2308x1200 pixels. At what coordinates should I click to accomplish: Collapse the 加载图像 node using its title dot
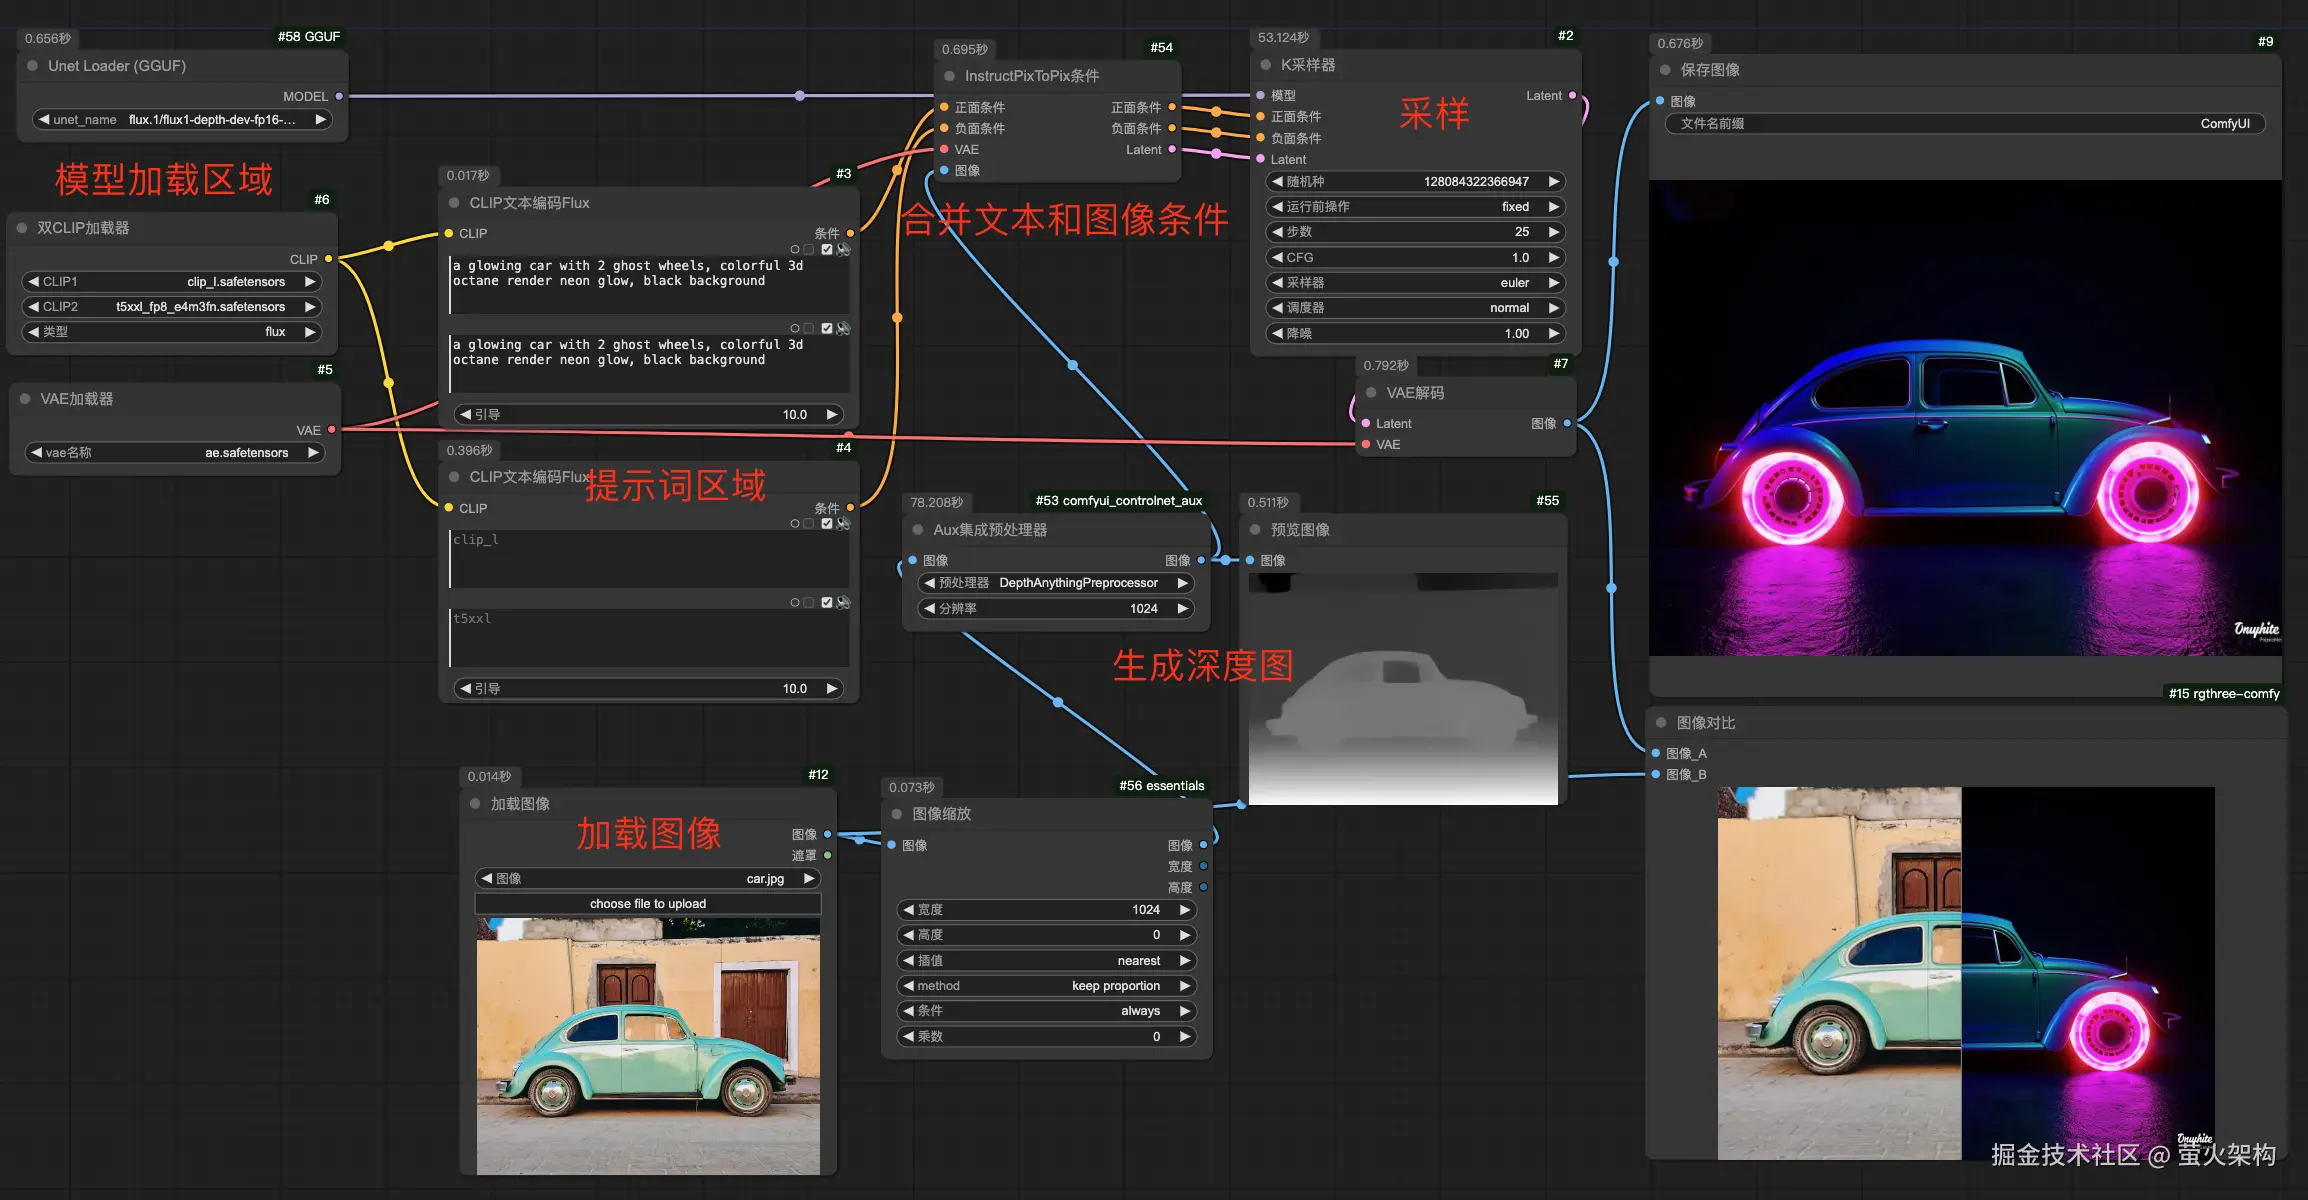pyautogui.click(x=475, y=803)
